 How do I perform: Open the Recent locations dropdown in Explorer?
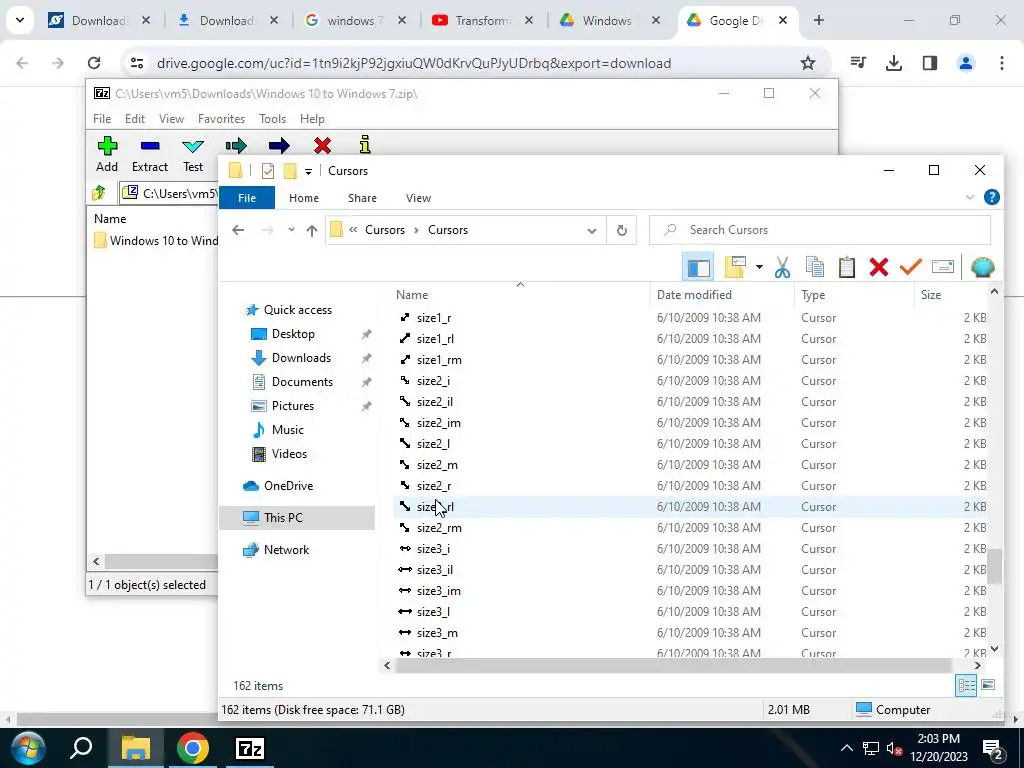pyautogui.click(x=291, y=230)
